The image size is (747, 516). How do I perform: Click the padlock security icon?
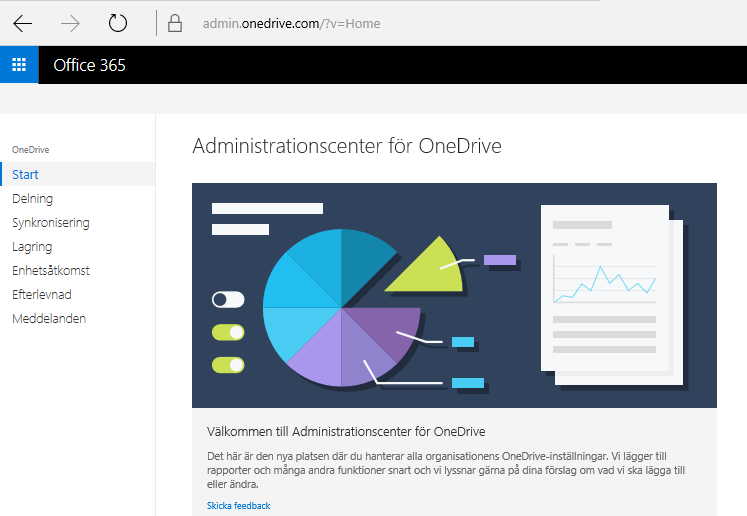coord(175,23)
